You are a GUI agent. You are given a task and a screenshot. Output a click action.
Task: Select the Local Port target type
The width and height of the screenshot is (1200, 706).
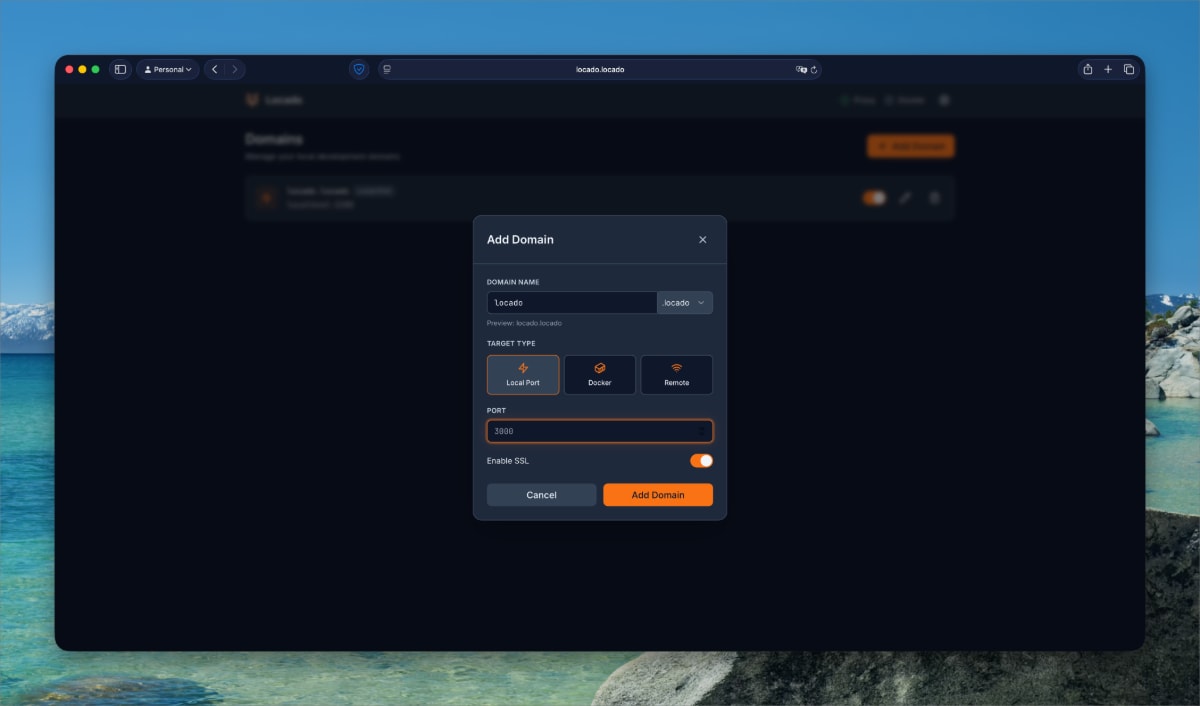click(x=522, y=374)
